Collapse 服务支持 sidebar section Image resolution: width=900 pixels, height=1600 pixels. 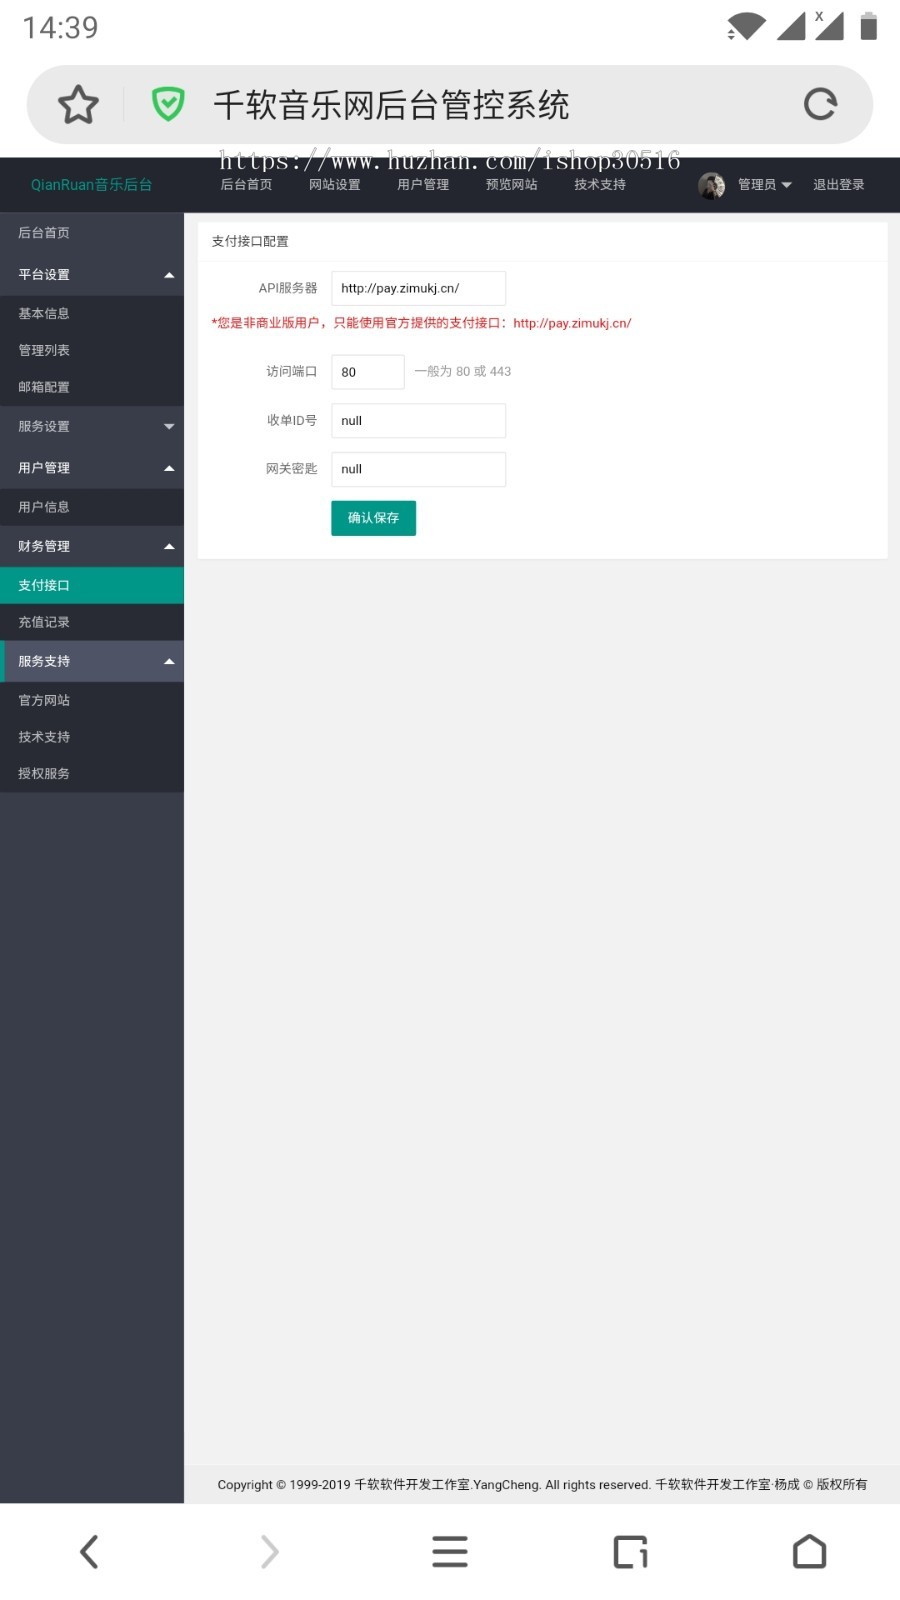92,662
